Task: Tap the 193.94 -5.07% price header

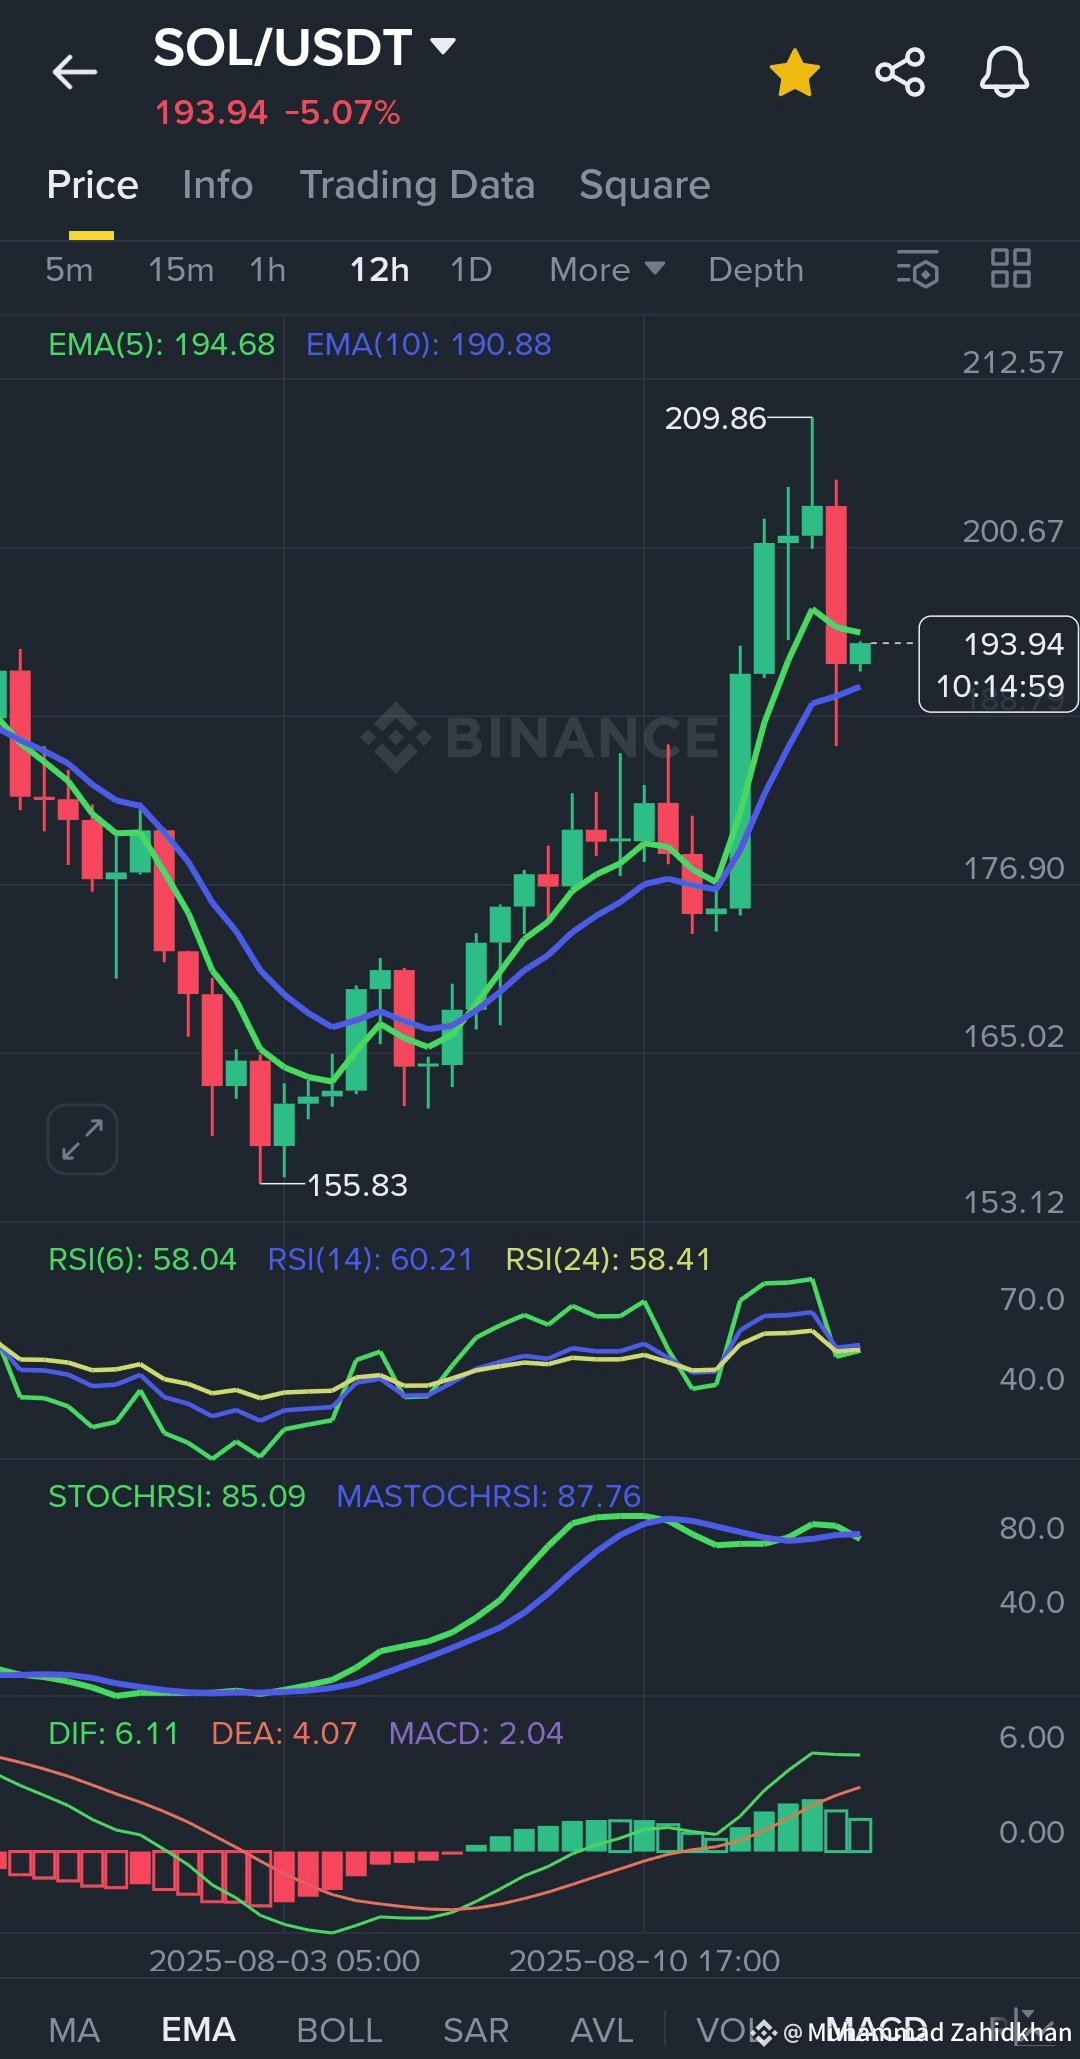Action: [x=277, y=112]
